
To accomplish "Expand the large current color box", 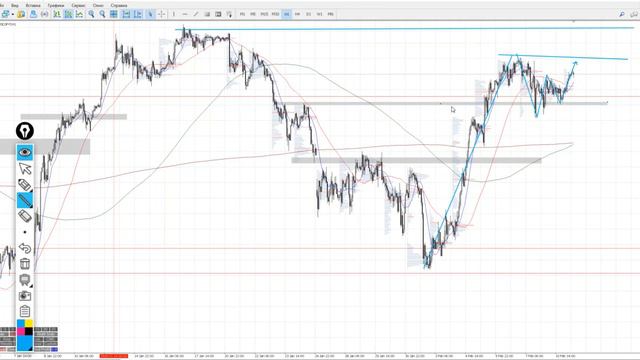I will [25, 343].
